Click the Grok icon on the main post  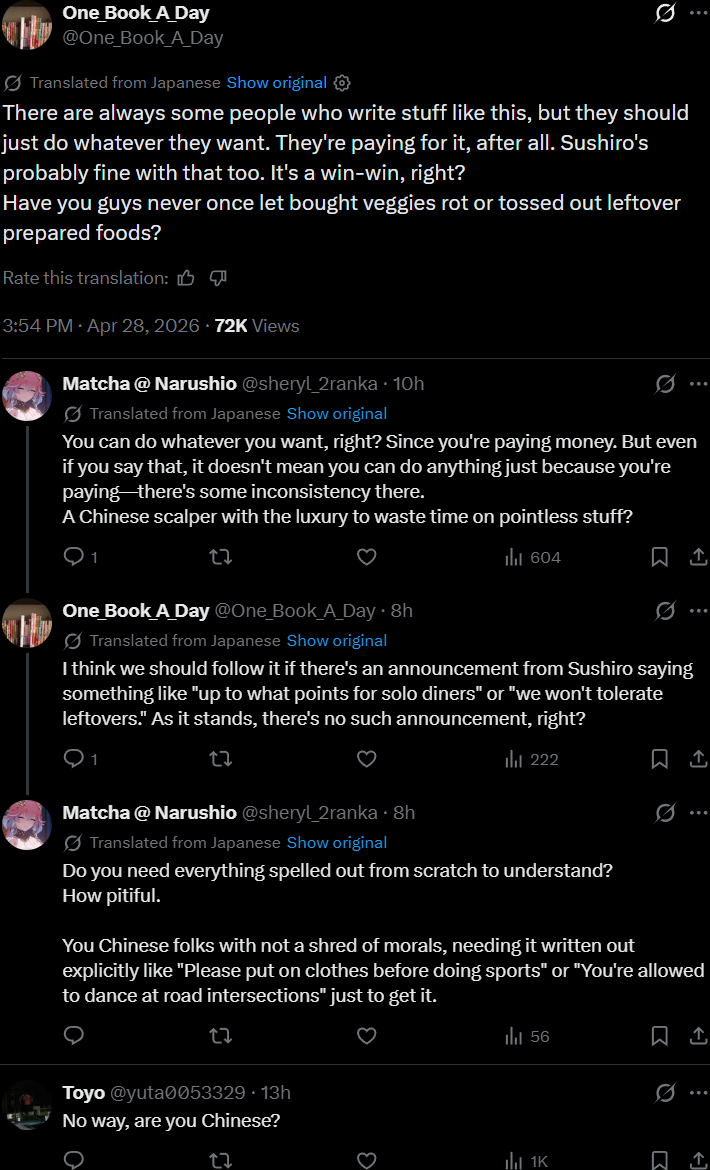(x=664, y=14)
